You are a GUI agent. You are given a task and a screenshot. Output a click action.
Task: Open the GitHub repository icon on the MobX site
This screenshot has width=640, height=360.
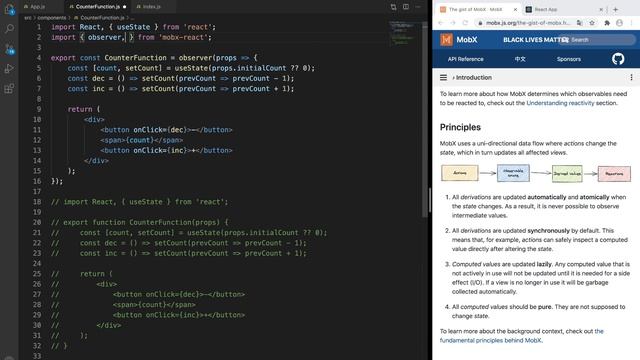tap(618, 59)
